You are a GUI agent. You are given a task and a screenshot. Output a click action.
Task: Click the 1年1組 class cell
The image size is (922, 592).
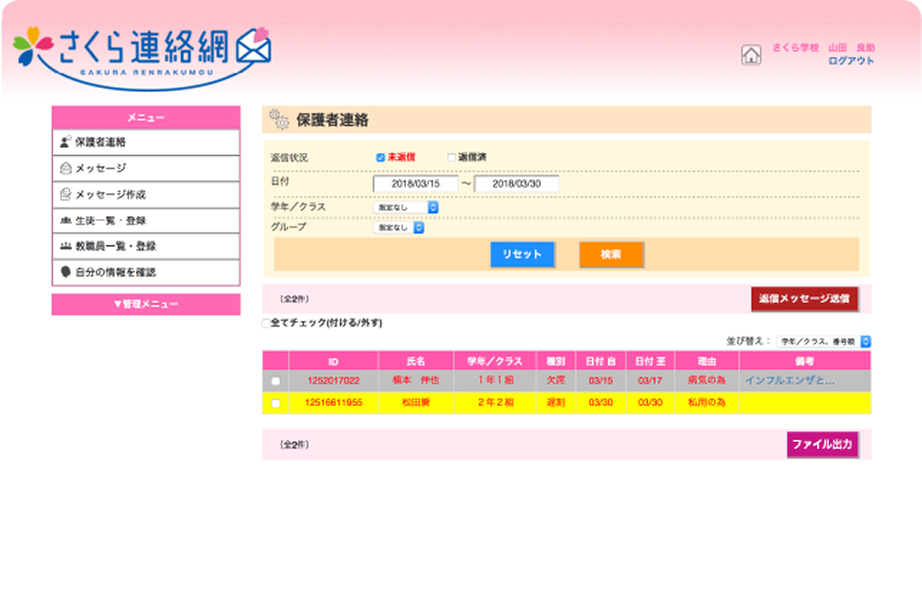495,380
